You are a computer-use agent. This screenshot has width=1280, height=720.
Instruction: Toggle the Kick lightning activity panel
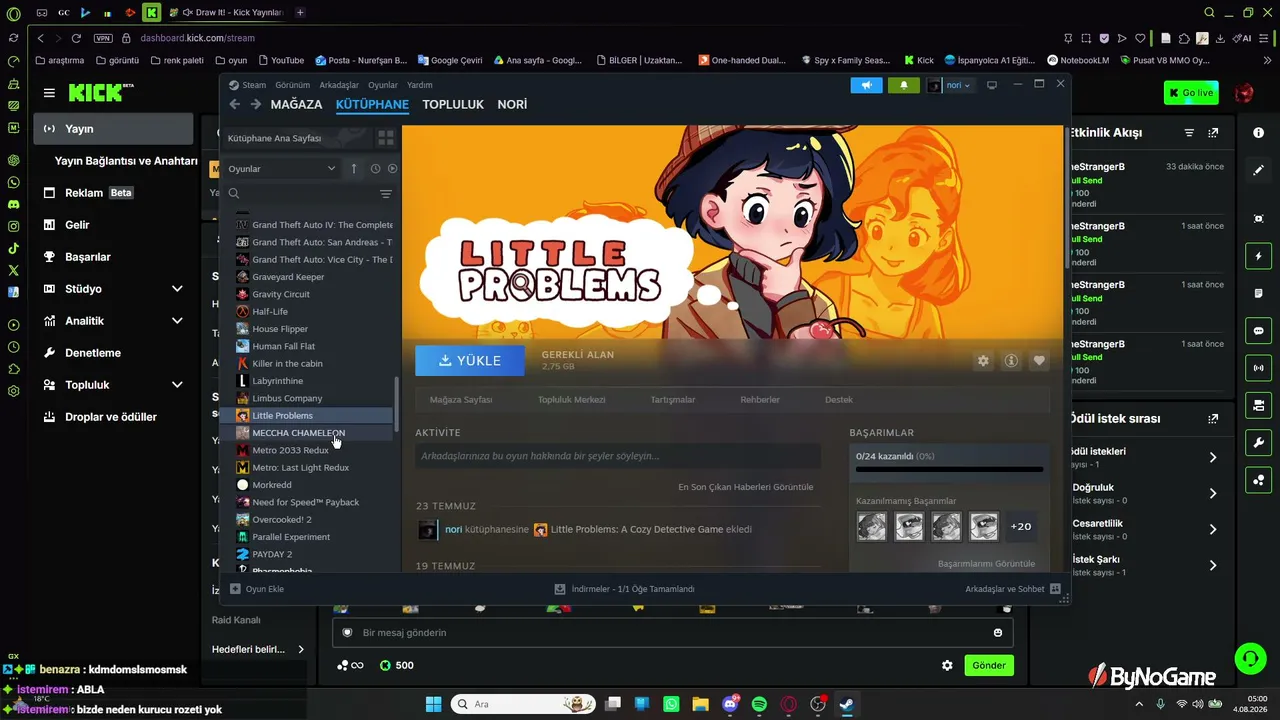[x=1258, y=256]
